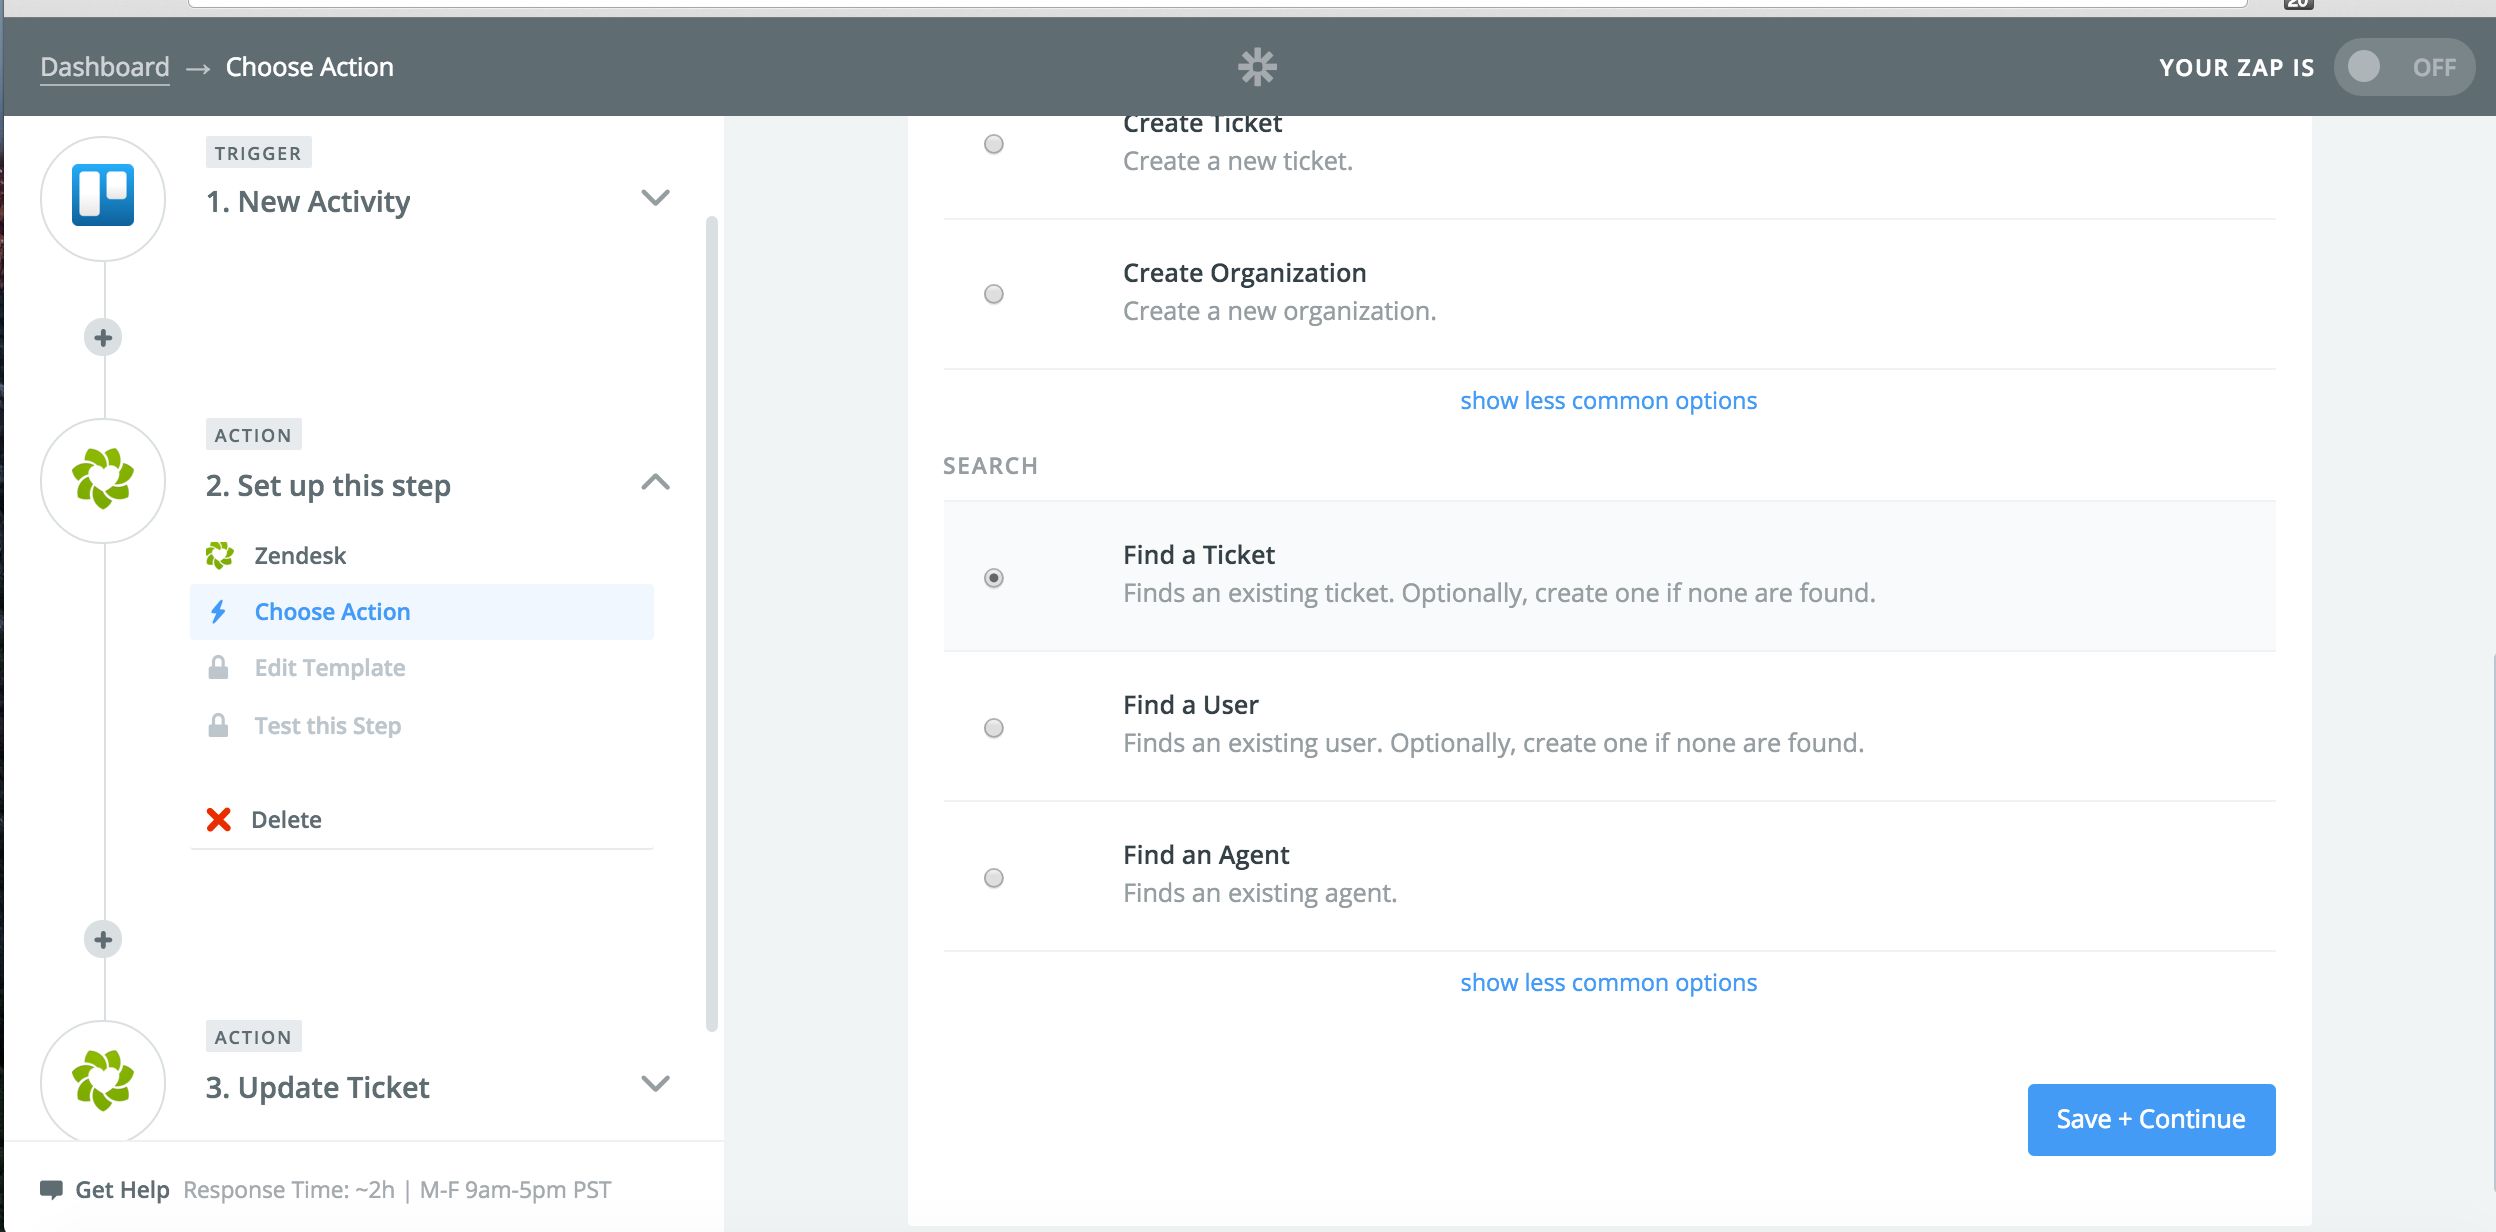Open the Zendesk app sub-step
Image resolution: width=2496 pixels, height=1232 pixels.
(299, 556)
